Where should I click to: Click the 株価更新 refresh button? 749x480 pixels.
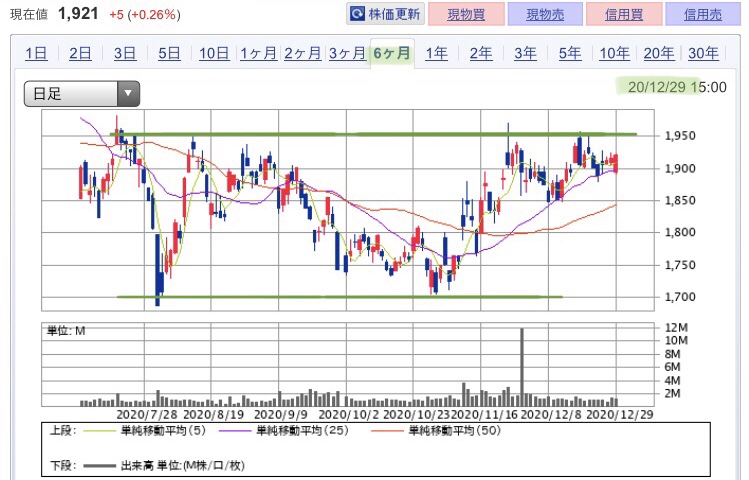[x=385, y=14]
